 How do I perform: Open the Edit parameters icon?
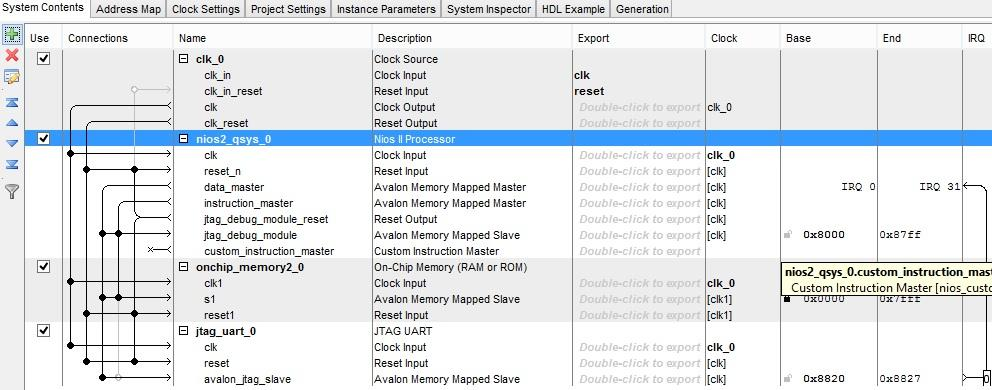(12, 77)
